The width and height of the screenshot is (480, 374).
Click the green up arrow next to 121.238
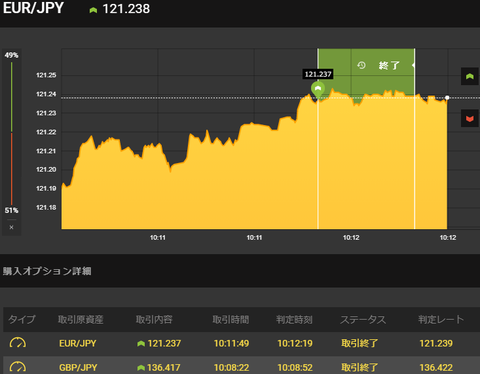point(93,10)
